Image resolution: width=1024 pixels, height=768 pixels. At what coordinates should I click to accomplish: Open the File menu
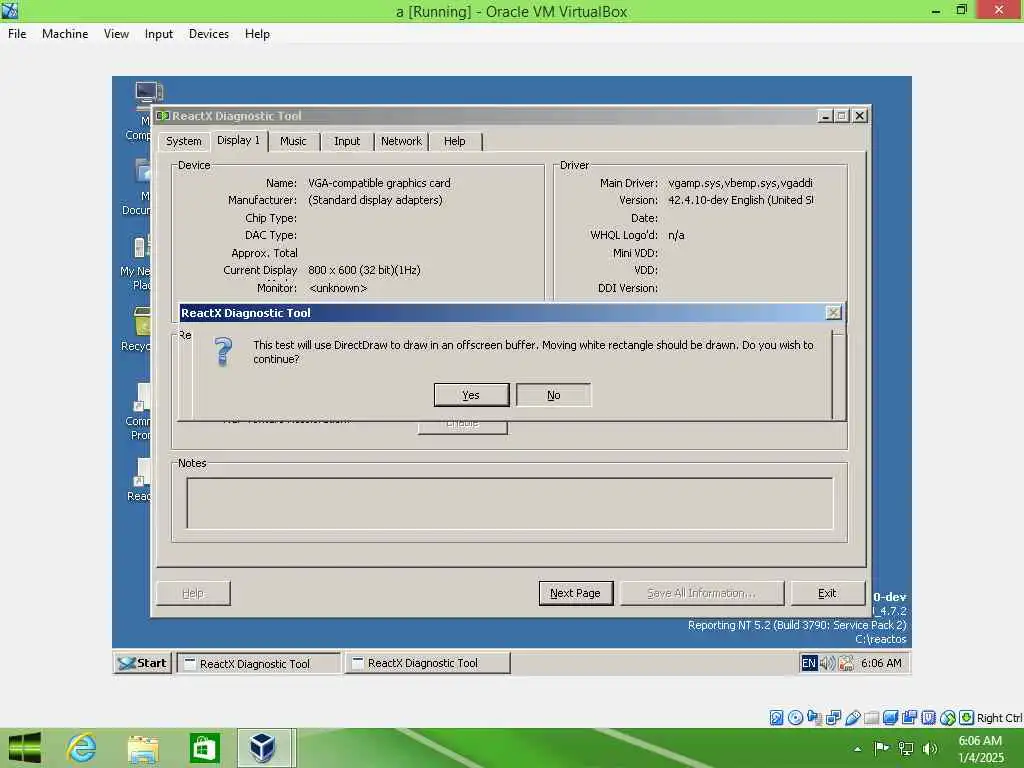(17, 34)
